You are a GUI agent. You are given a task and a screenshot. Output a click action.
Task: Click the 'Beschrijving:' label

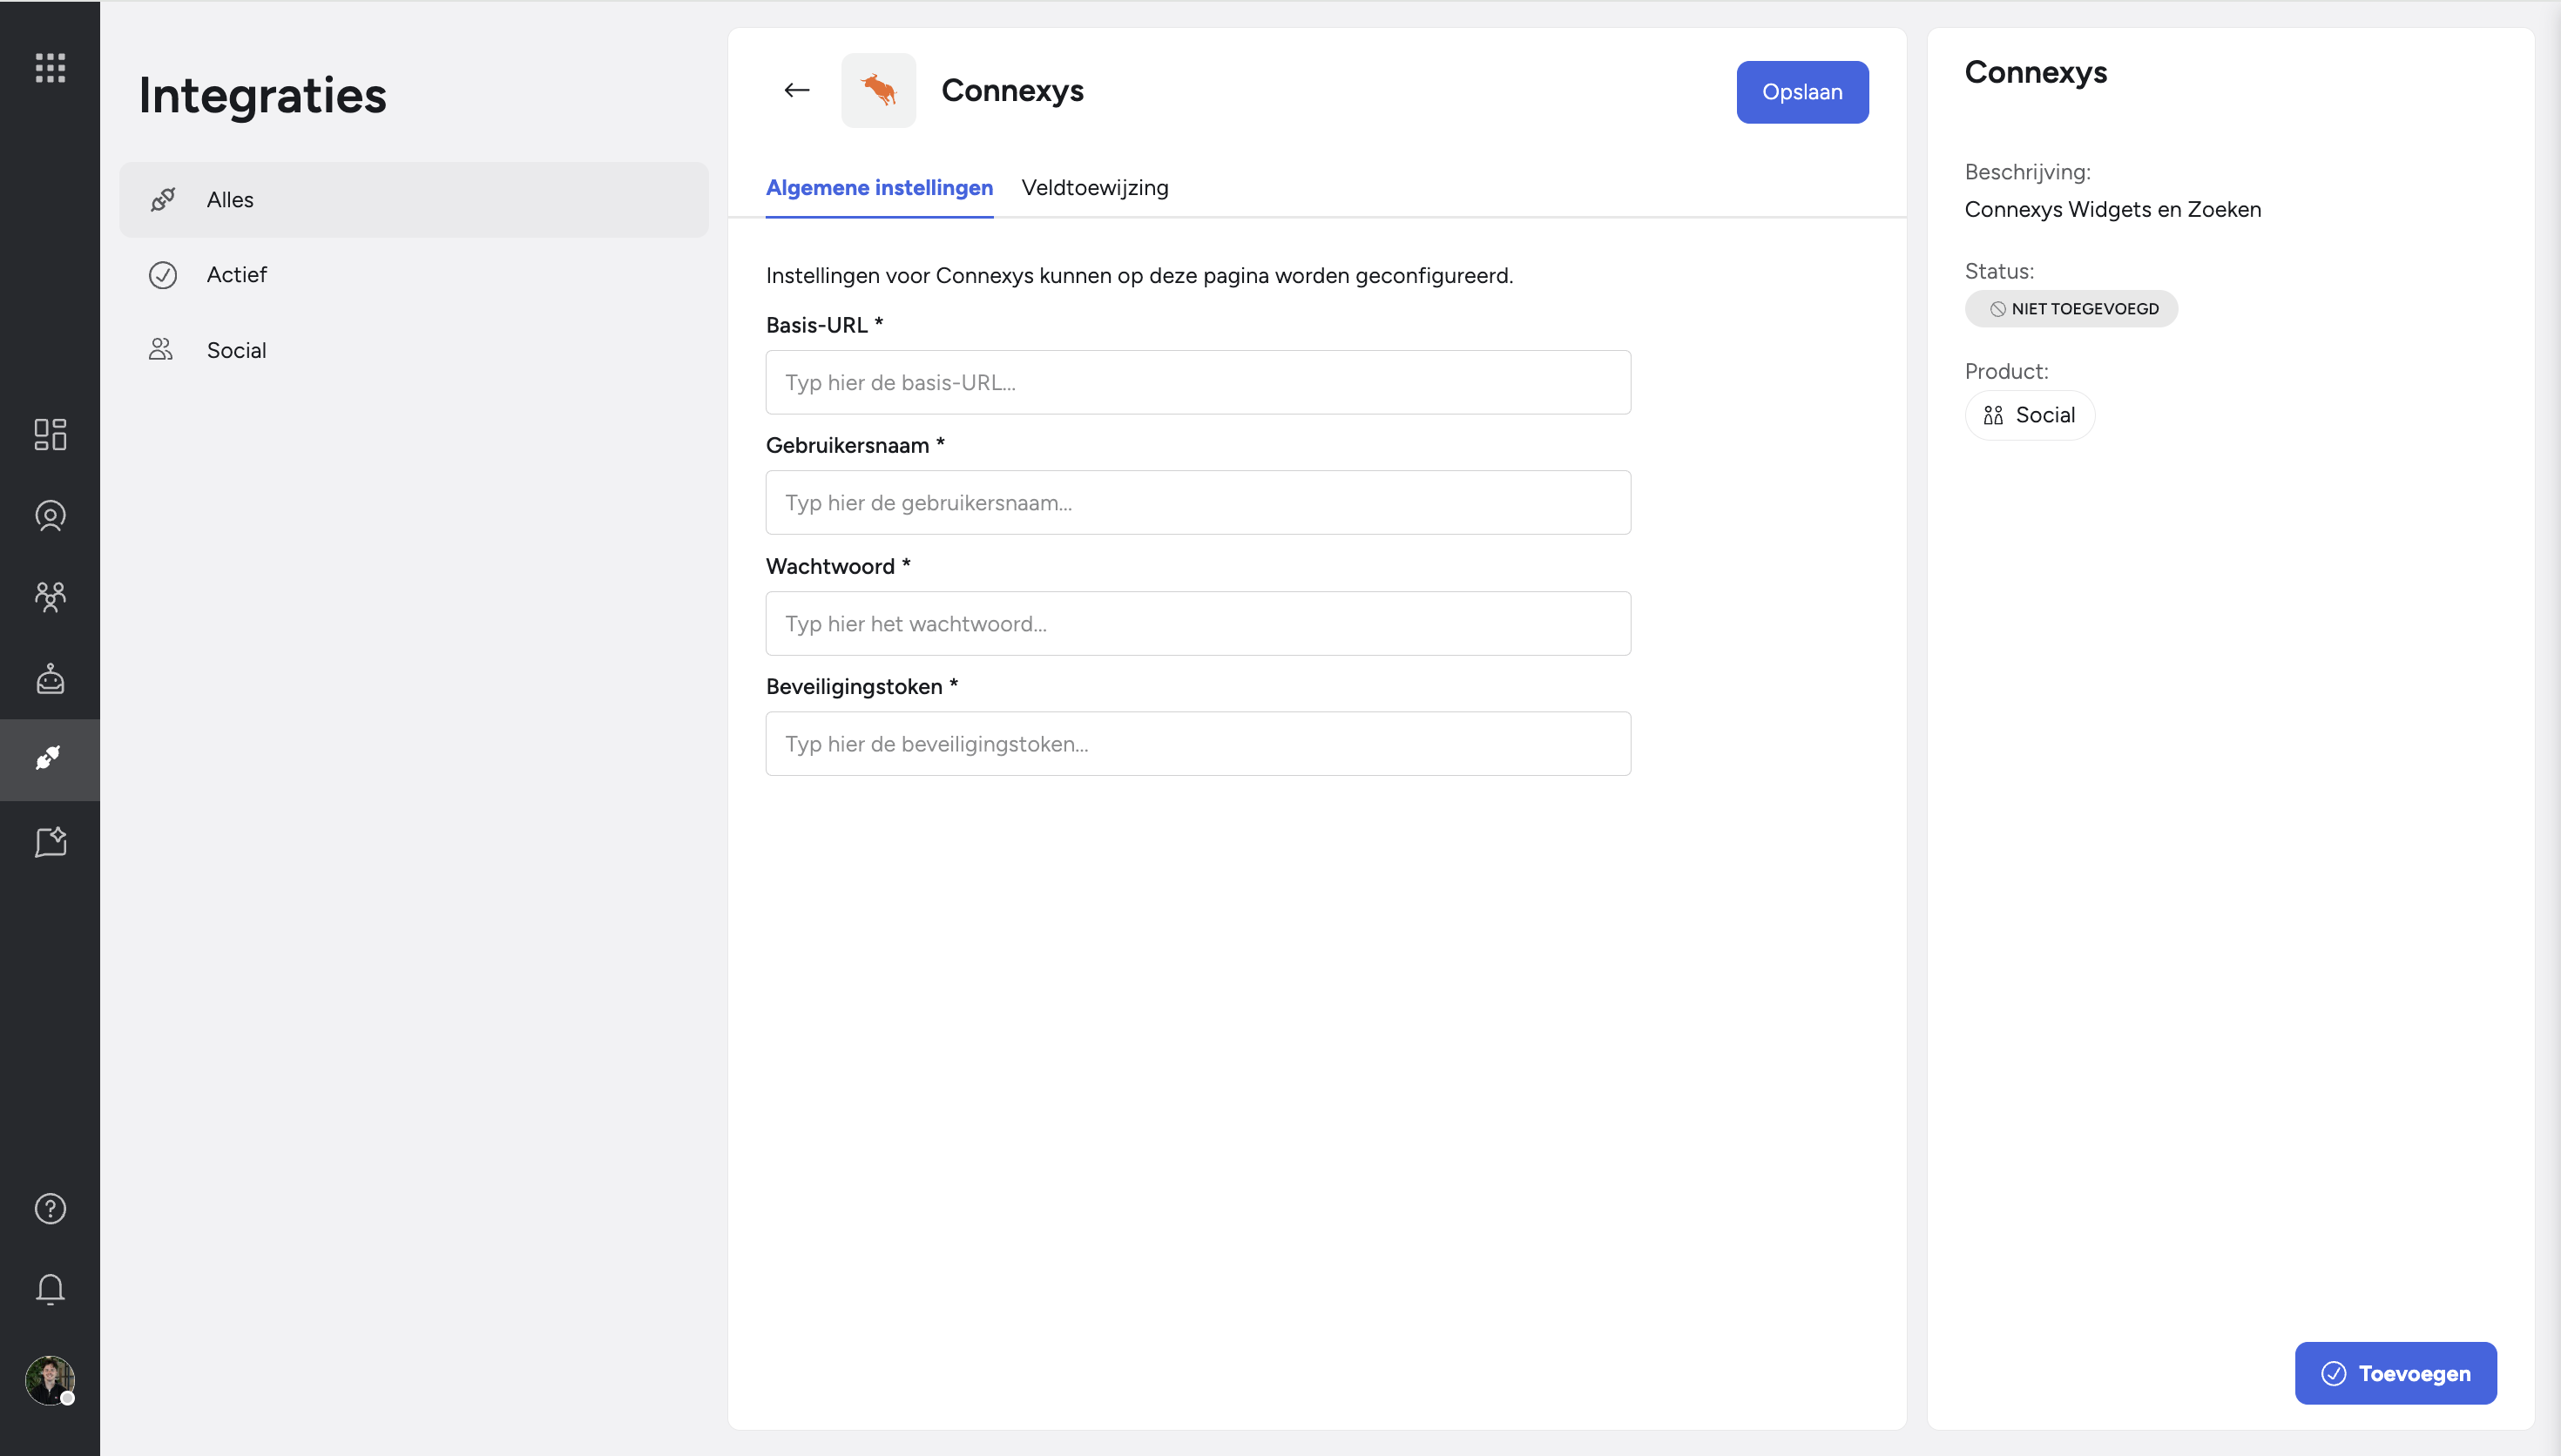coord(2028,172)
